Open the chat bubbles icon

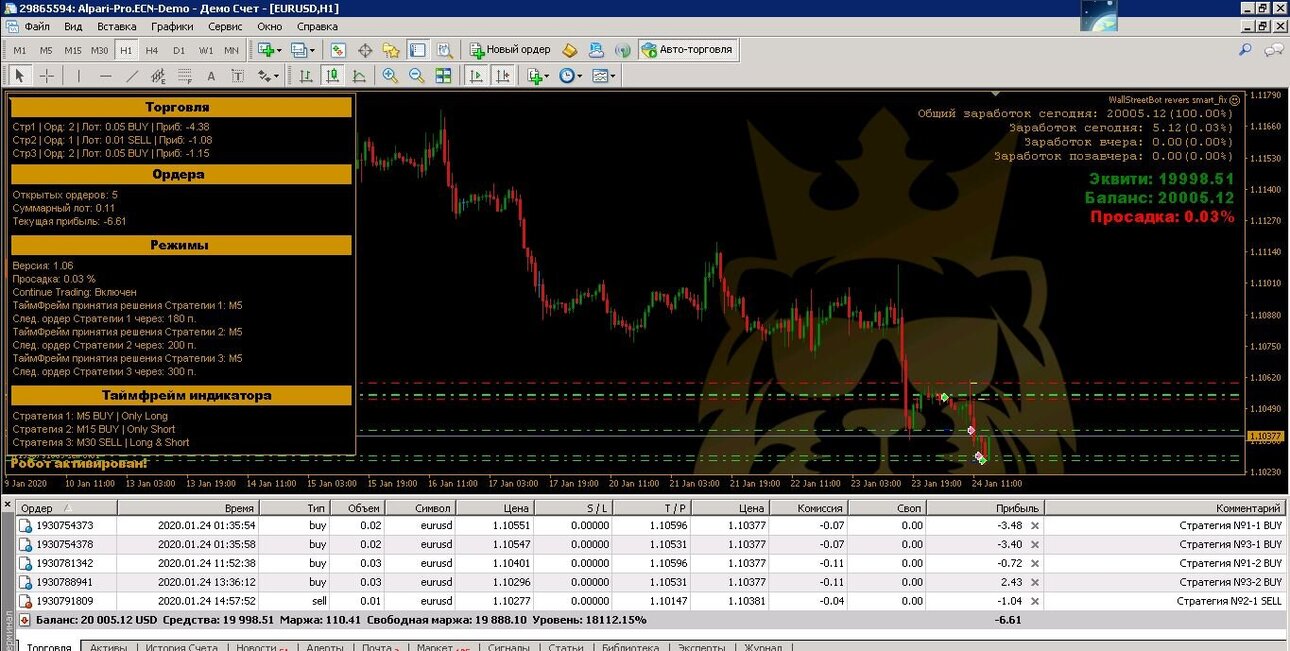tap(1273, 49)
